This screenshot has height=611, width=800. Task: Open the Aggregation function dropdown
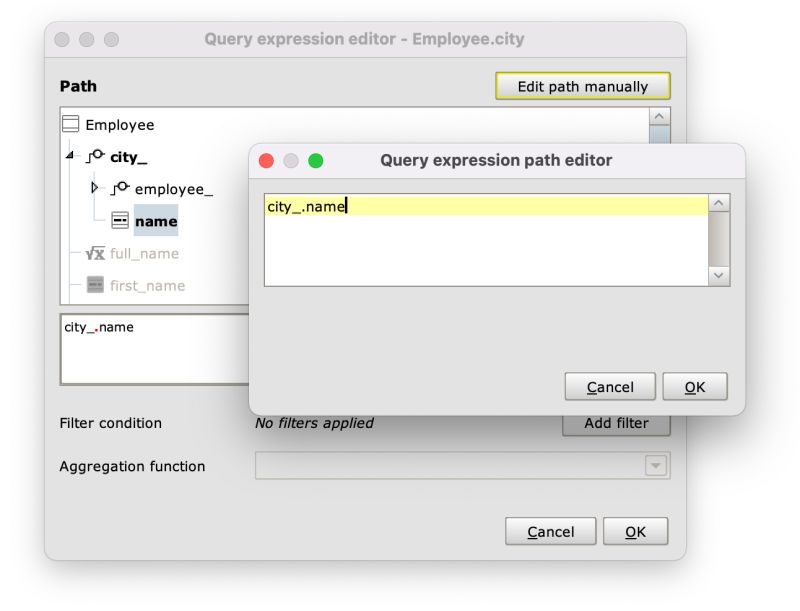(x=656, y=465)
